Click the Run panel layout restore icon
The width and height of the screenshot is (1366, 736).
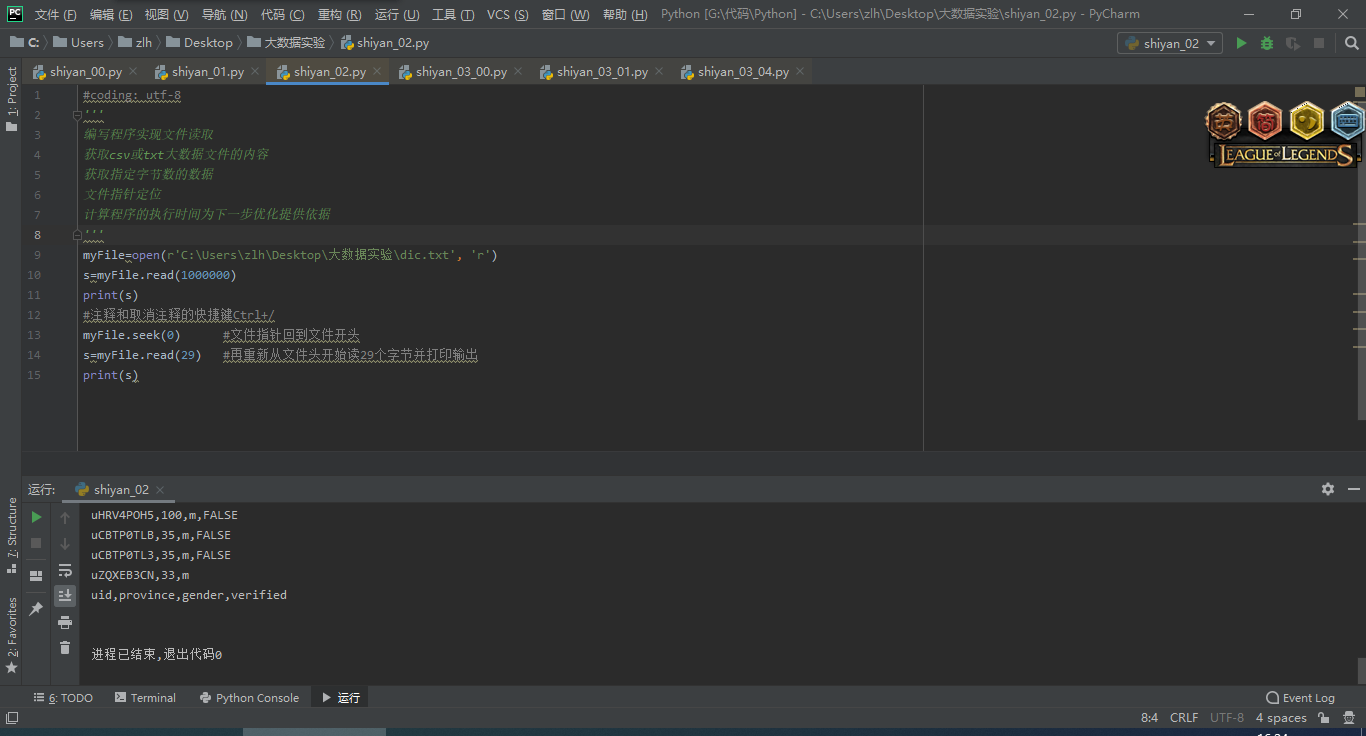pyautogui.click(x=36, y=576)
